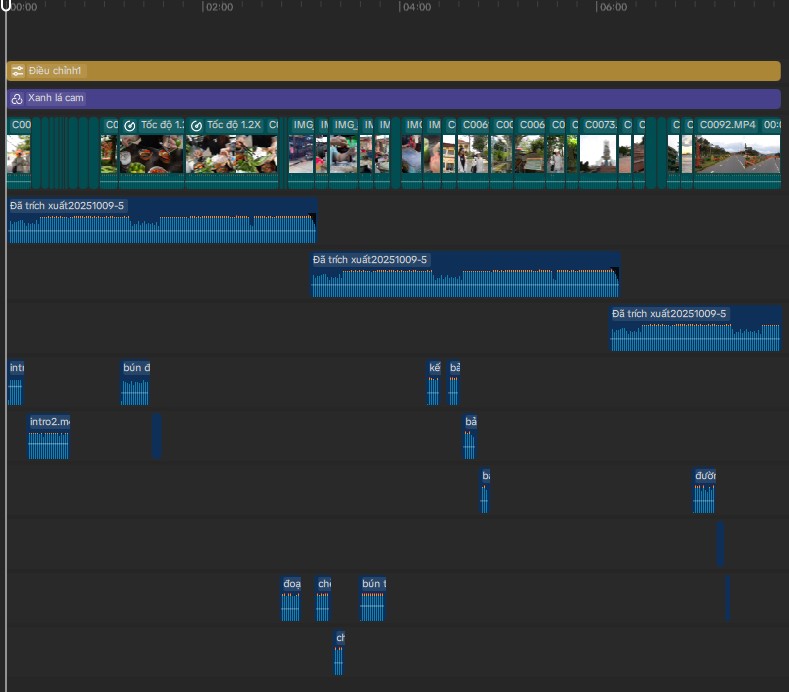This screenshot has height=692, width=789.
Task: Select the đoạ audio clip
Action: pyautogui.click(x=291, y=600)
